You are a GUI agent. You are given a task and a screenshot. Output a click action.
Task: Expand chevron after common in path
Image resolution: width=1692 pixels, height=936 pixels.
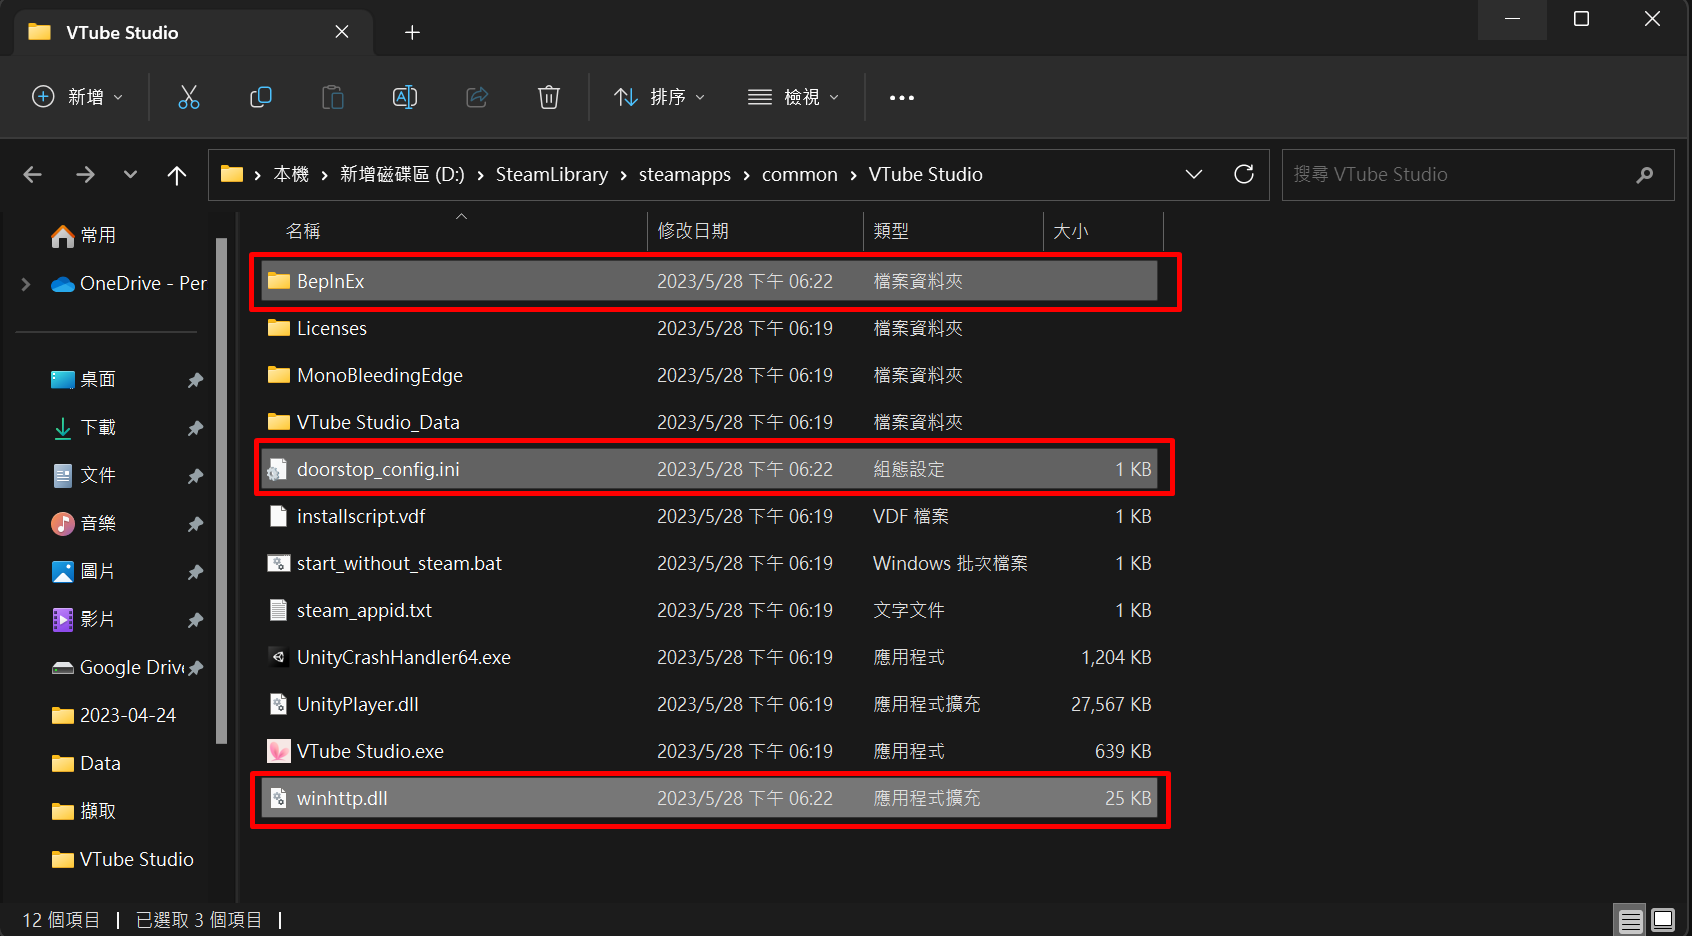(853, 175)
